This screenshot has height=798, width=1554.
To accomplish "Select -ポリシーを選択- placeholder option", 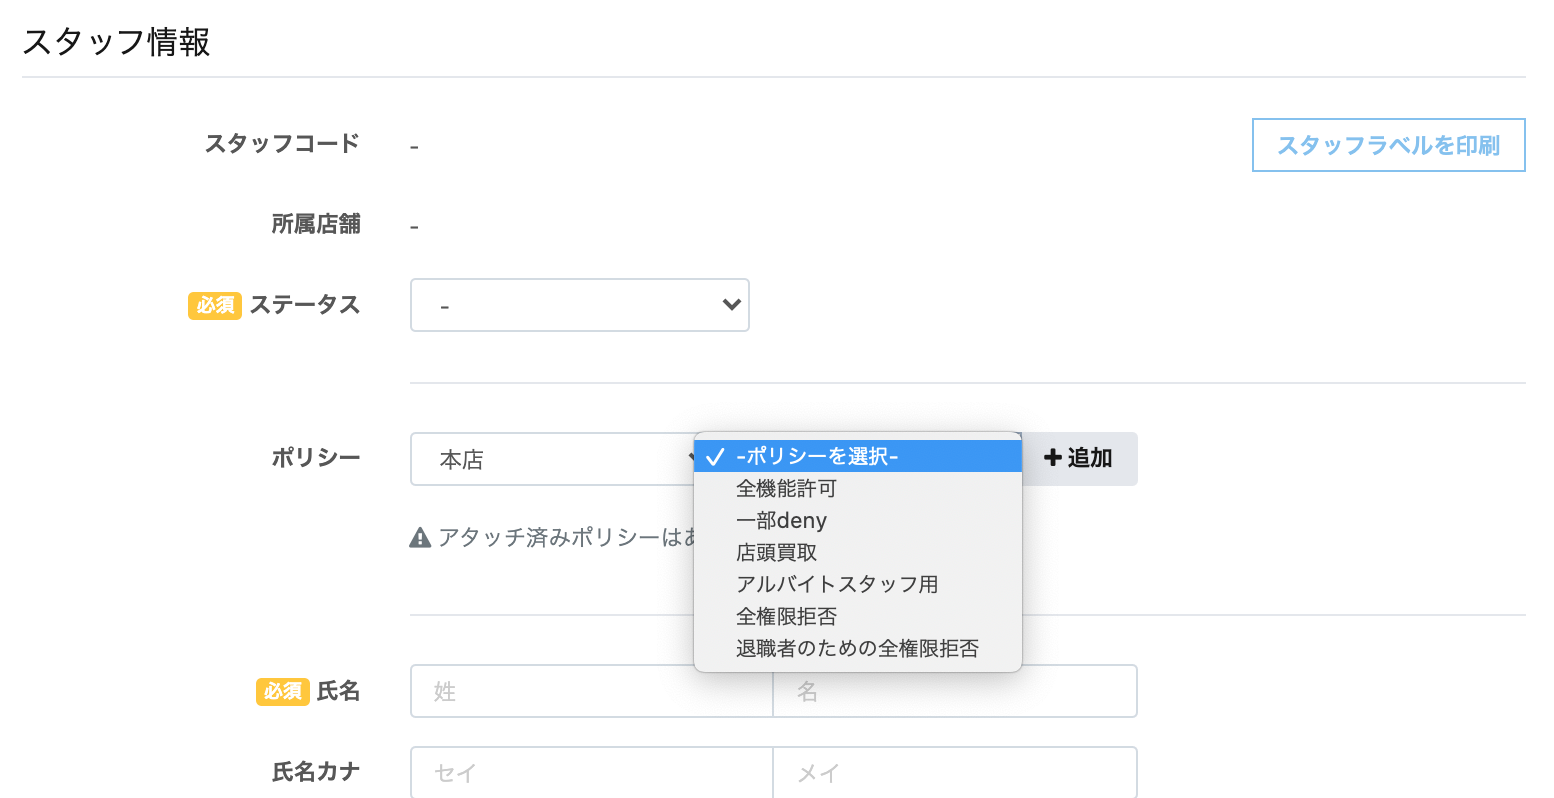I will (858, 456).
